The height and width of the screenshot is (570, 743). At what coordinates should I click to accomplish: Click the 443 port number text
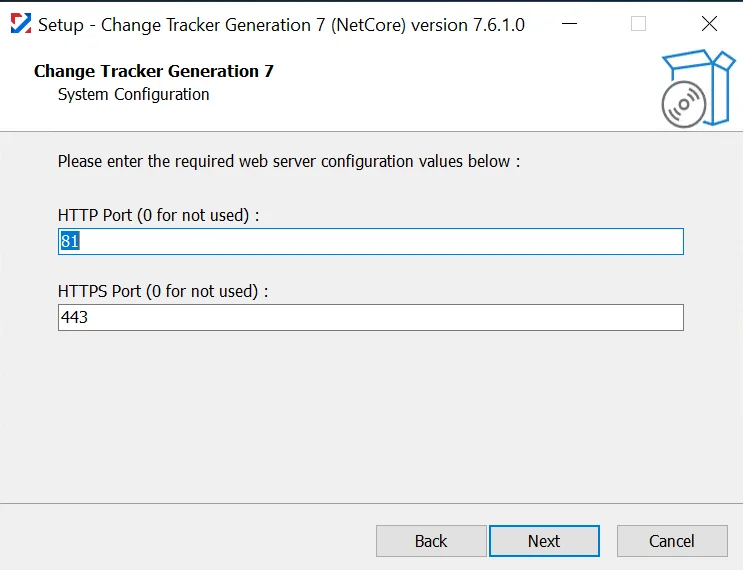[x=74, y=317]
